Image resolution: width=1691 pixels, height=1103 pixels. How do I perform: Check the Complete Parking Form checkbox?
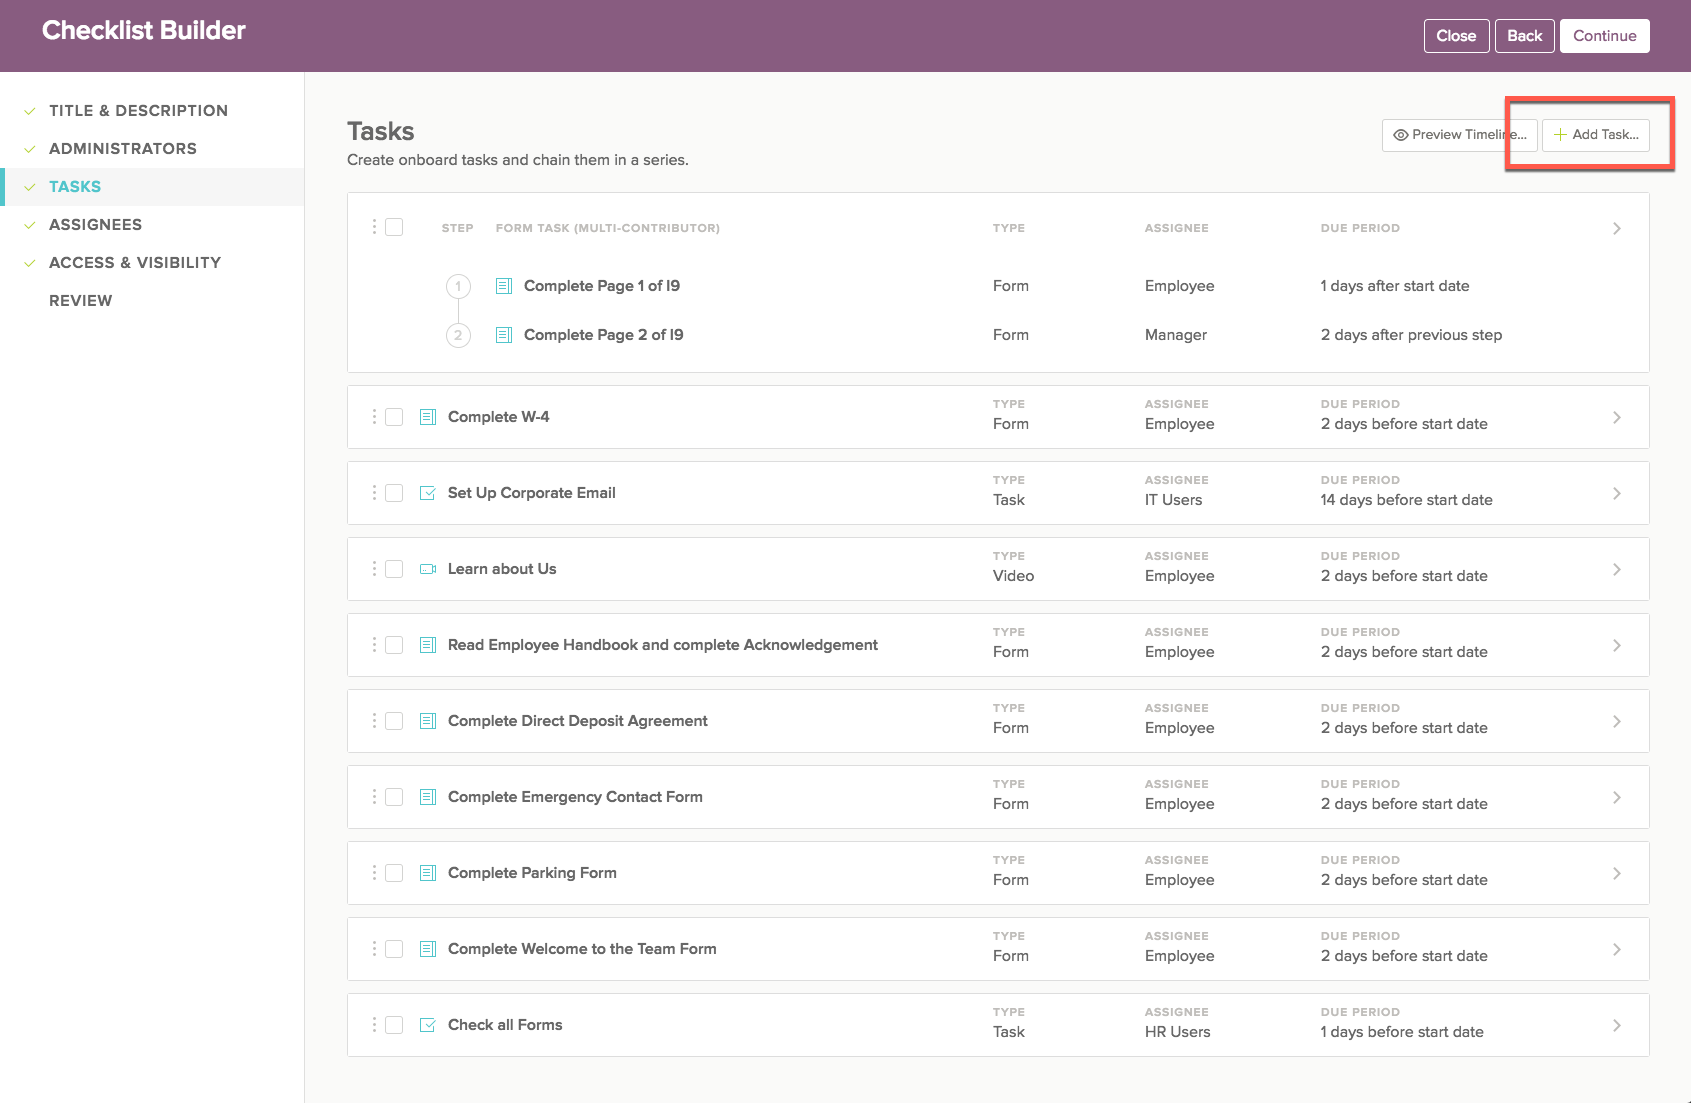point(394,873)
